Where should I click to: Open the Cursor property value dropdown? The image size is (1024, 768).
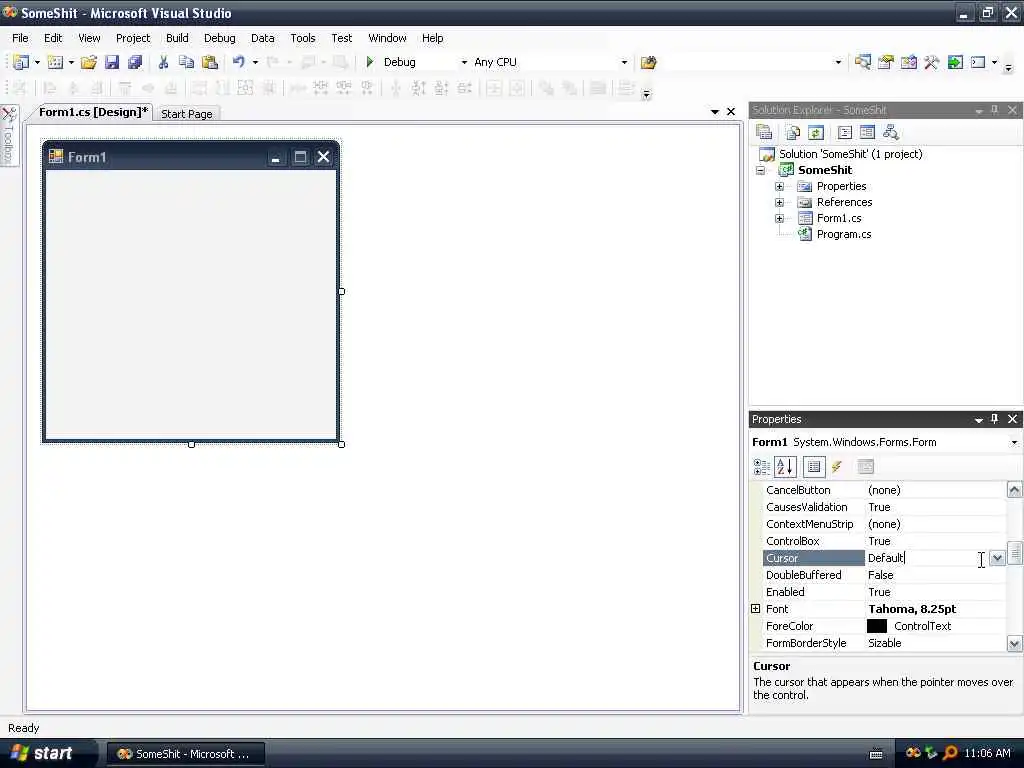pyautogui.click(x=997, y=558)
